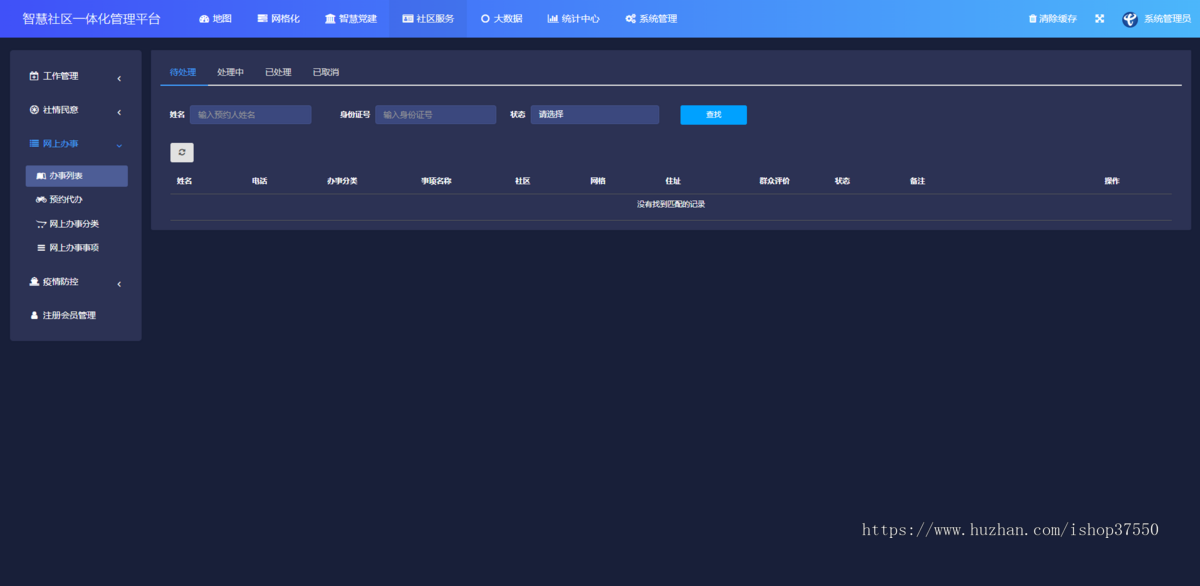Select the 地图 map icon in top navigation
Image resolution: width=1200 pixels, height=586 pixels.
[204, 18]
